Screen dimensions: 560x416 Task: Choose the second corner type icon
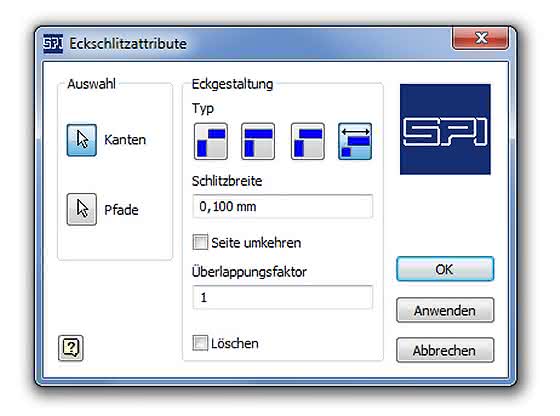[x=258, y=141]
